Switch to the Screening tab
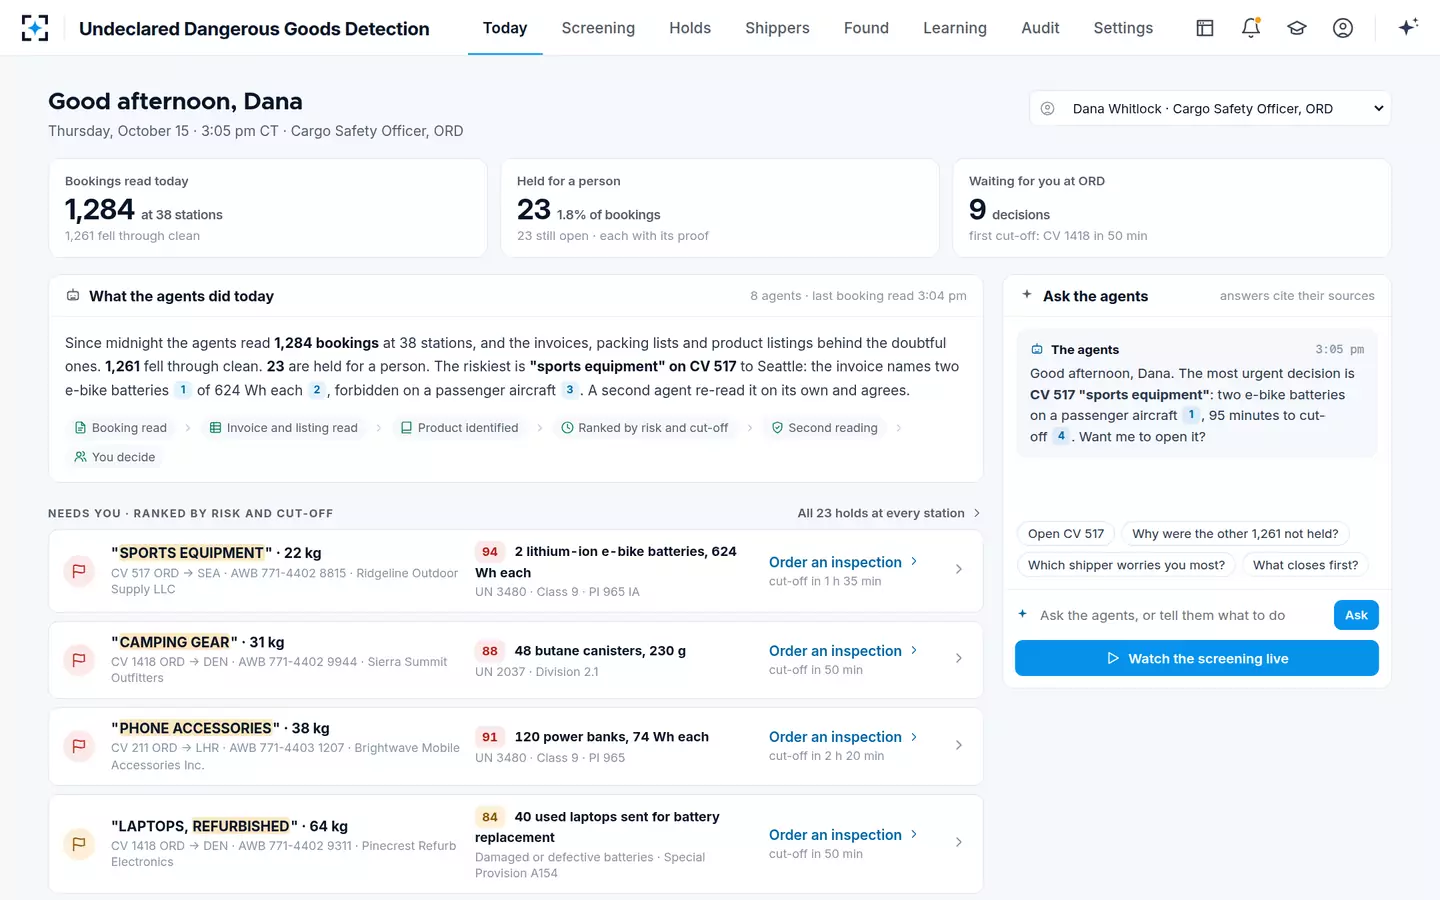This screenshot has height=900, width=1440. click(x=598, y=28)
